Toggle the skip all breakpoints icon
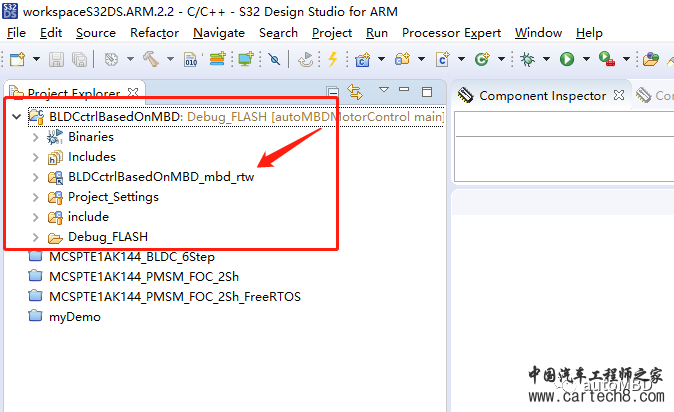Viewport: 674px width, 412px height. (274, 59)
